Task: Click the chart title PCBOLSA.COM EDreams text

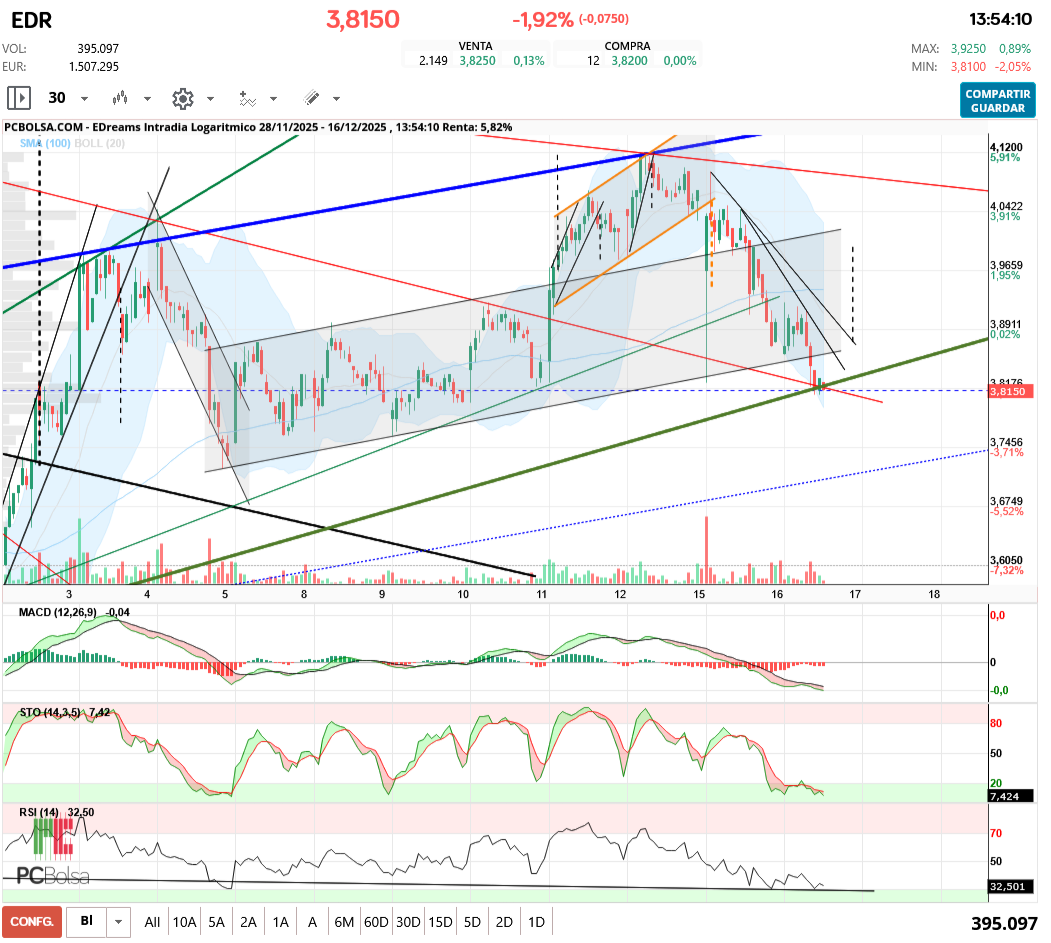Action: pos(258,127)
